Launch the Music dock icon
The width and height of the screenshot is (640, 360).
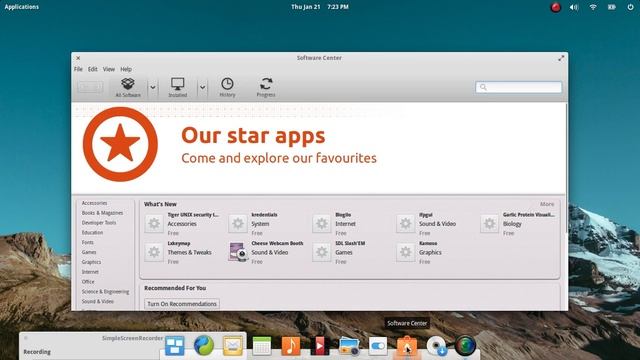(291, 346)
